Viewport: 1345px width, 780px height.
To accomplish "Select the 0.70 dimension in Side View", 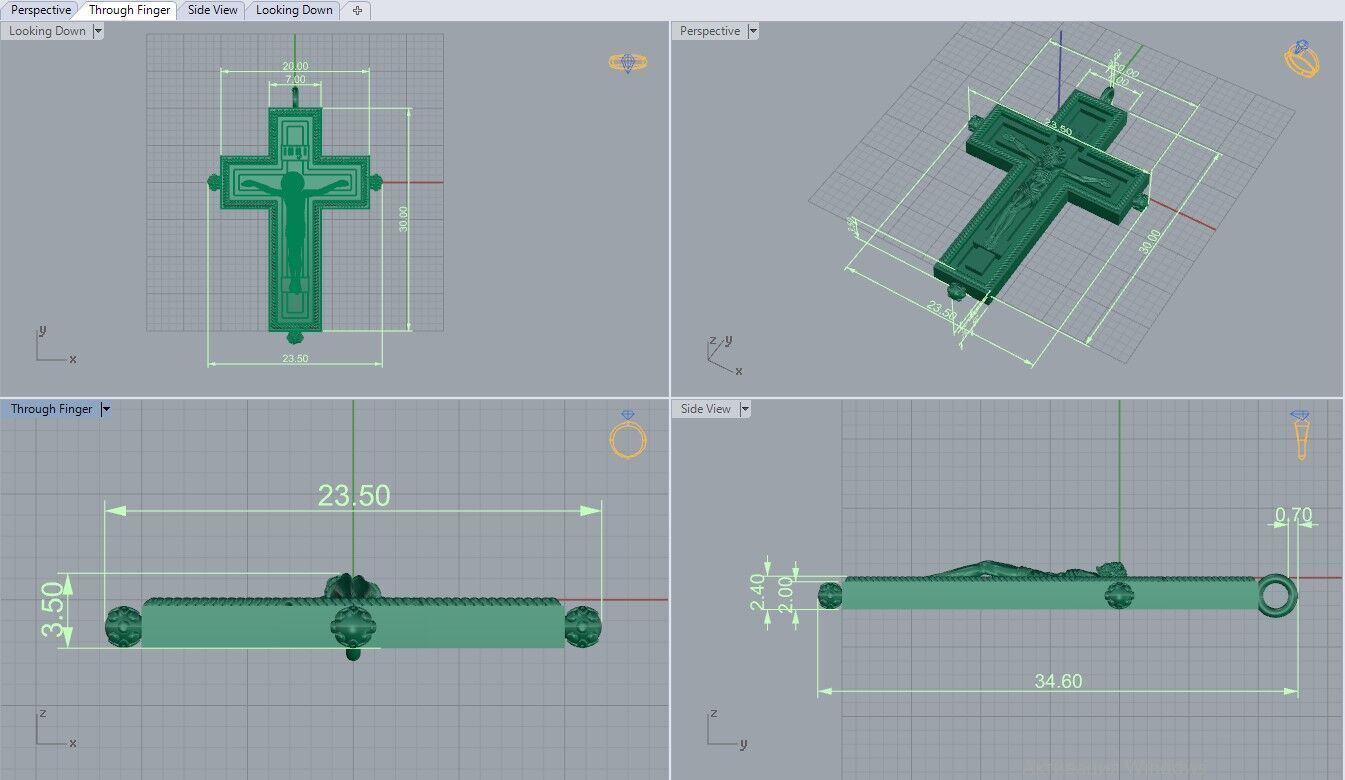I will click(1293, 516).
